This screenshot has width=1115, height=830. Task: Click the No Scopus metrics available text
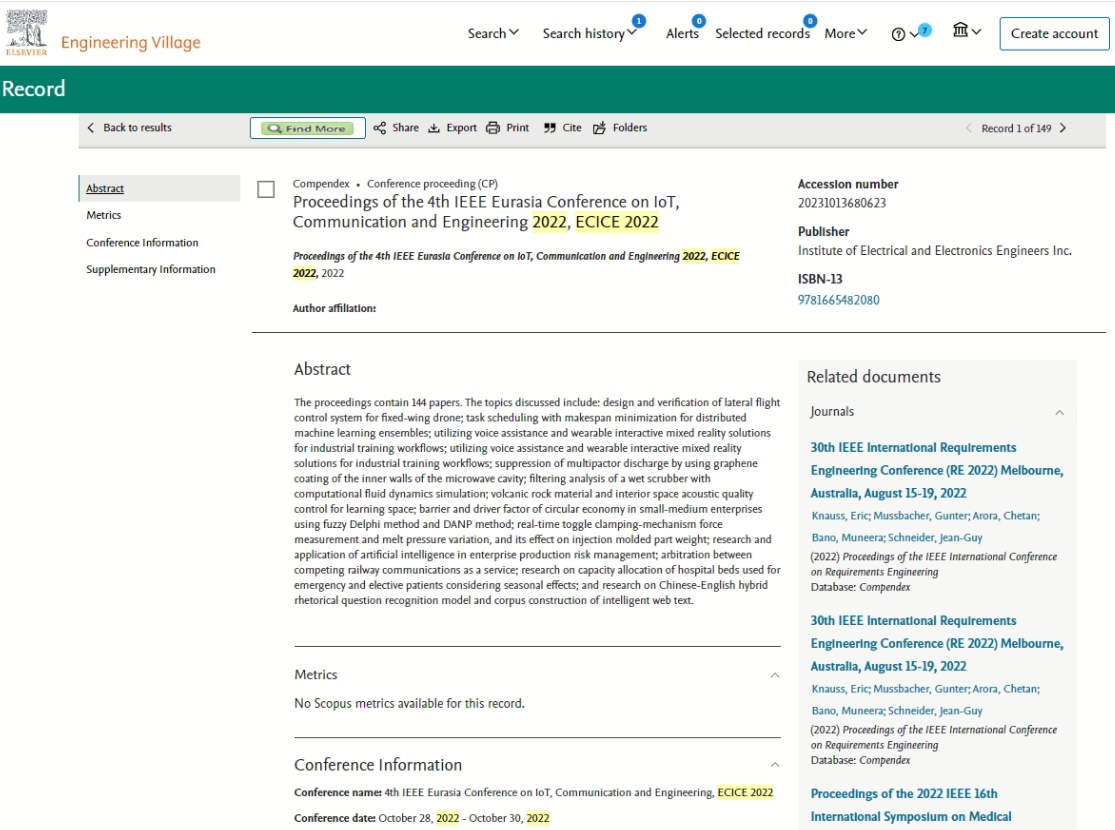click(x=410, y=703)
